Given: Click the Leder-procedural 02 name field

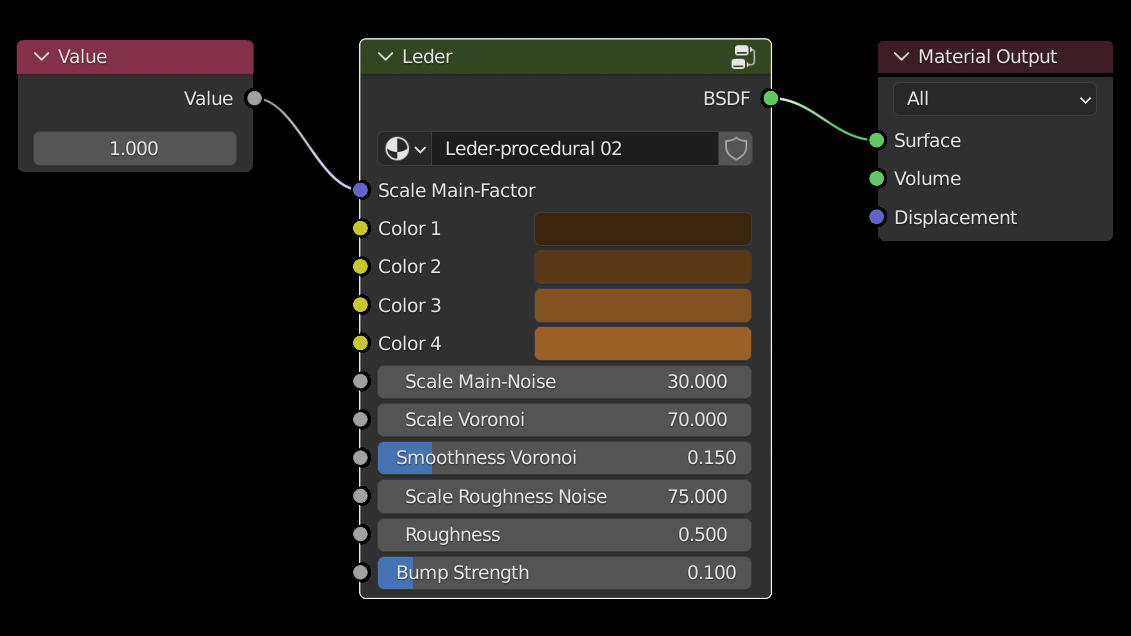Looking at the screenshot, I should 574,149.
